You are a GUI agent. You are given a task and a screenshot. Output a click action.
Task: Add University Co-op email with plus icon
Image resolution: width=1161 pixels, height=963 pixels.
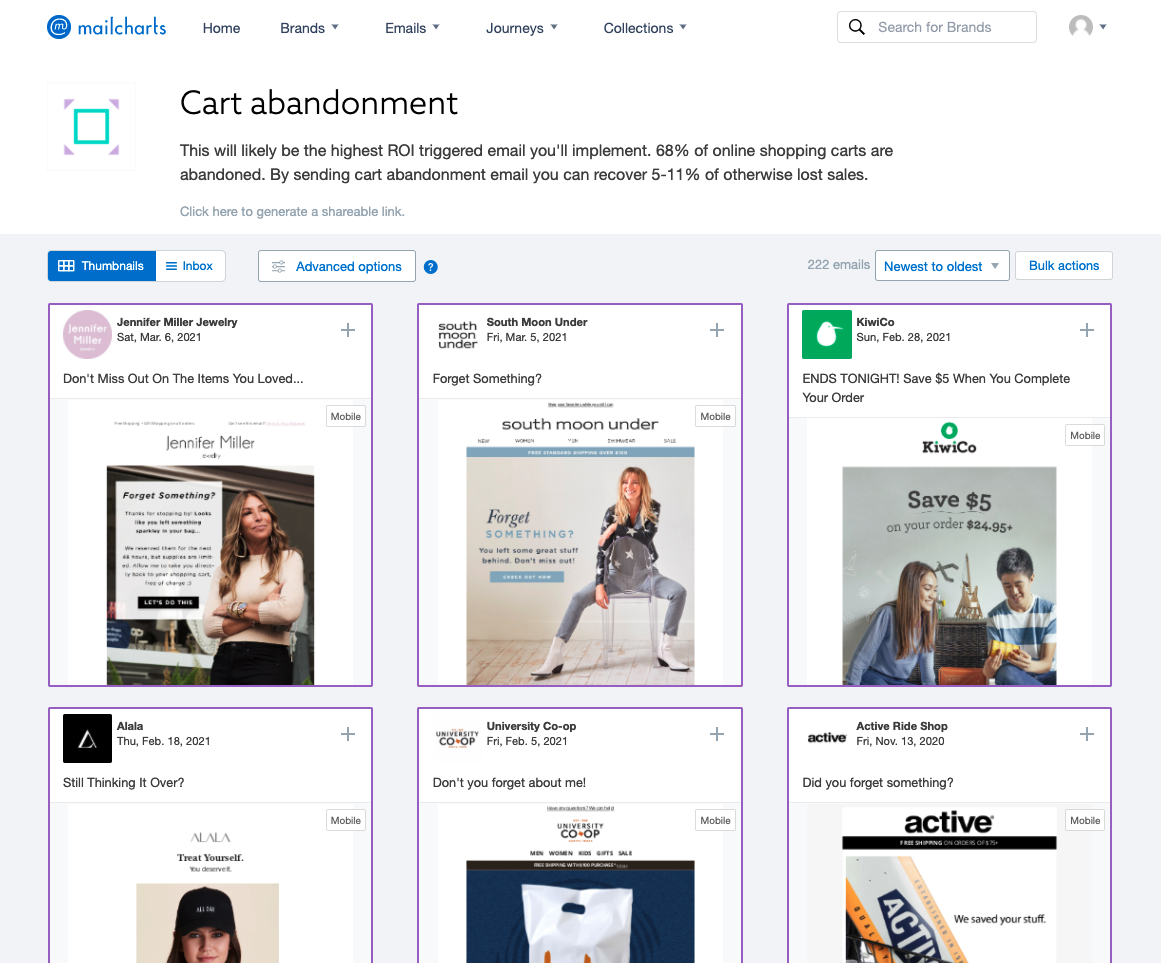click(717, 734)
